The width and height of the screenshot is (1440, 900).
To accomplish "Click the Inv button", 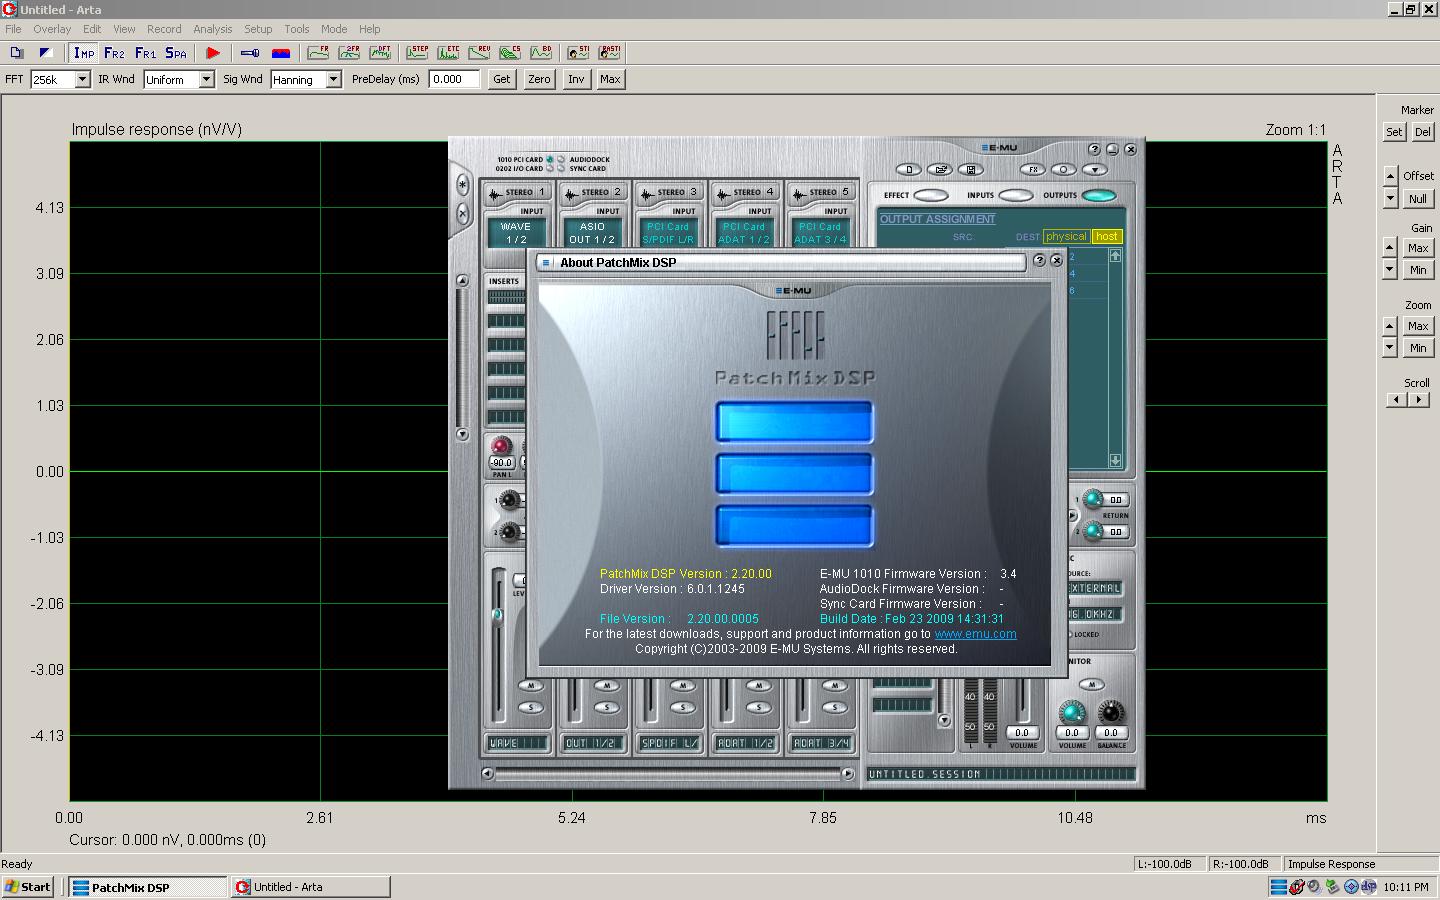I will [576, 79].
